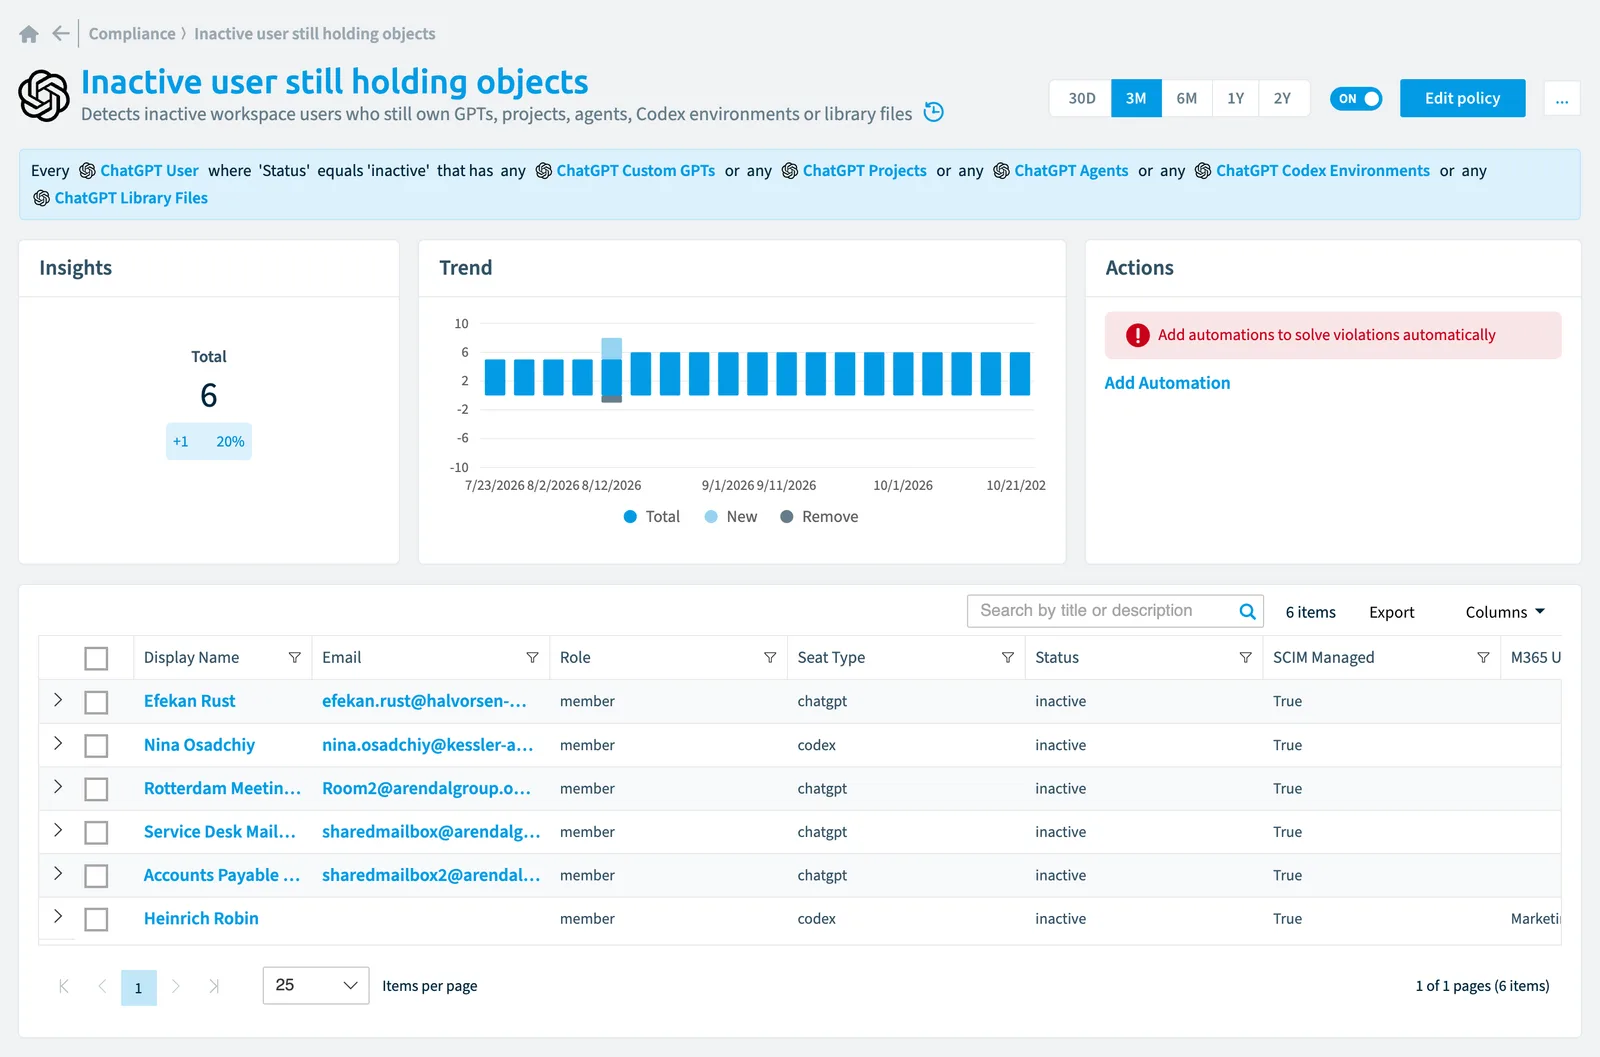Filter the Seat Type column
The image size is (1600, 1057).
click(x=1008, y=658)
